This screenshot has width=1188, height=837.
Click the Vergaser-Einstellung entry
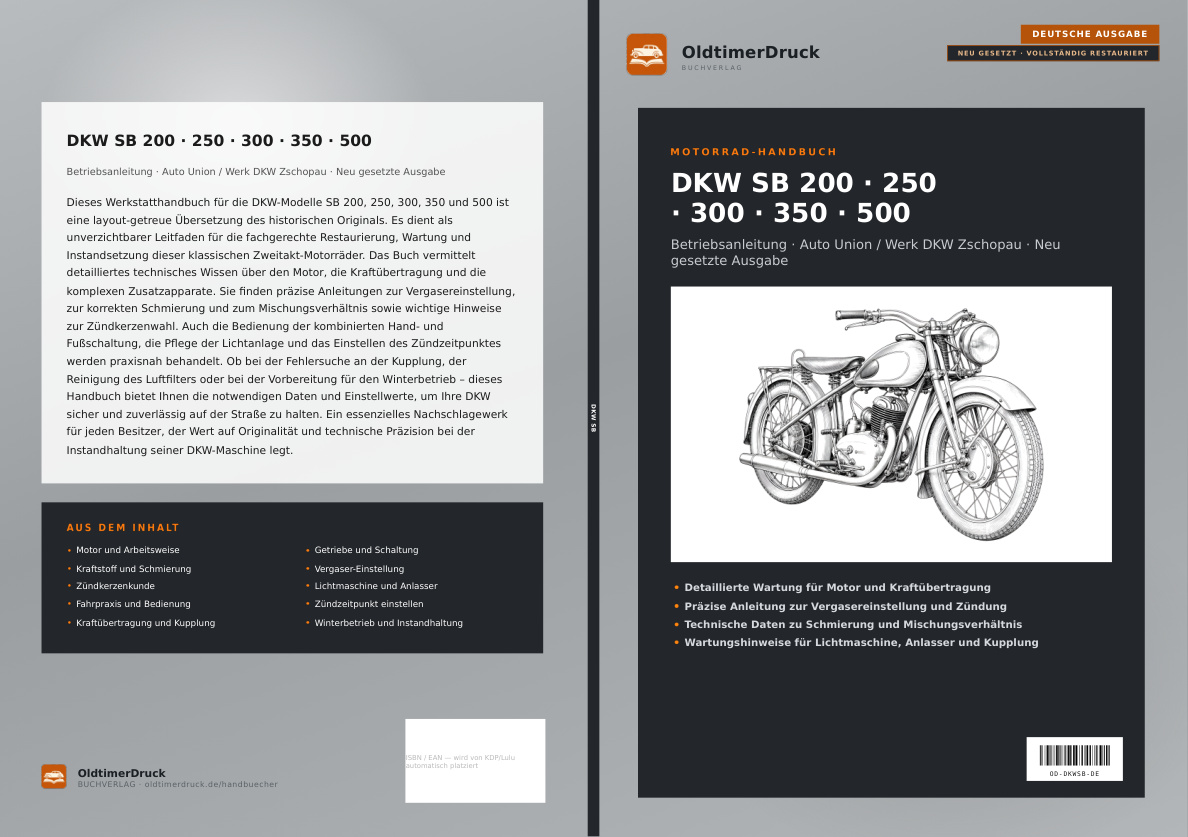click(x=359, y=569)
